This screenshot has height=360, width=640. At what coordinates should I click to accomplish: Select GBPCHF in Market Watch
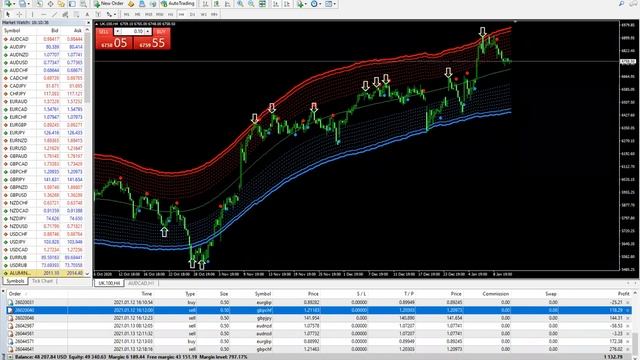pos(43,171)
